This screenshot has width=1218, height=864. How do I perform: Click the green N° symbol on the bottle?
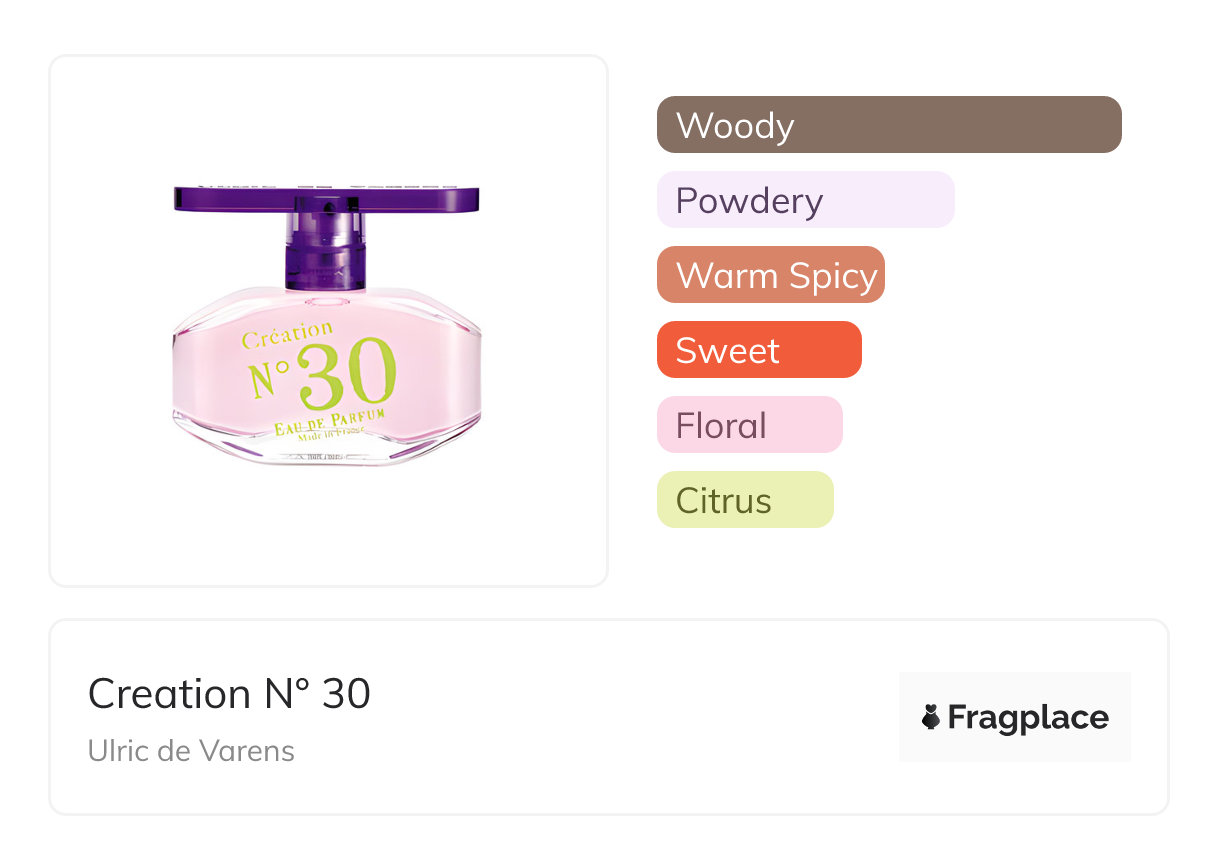click(268, 377)
